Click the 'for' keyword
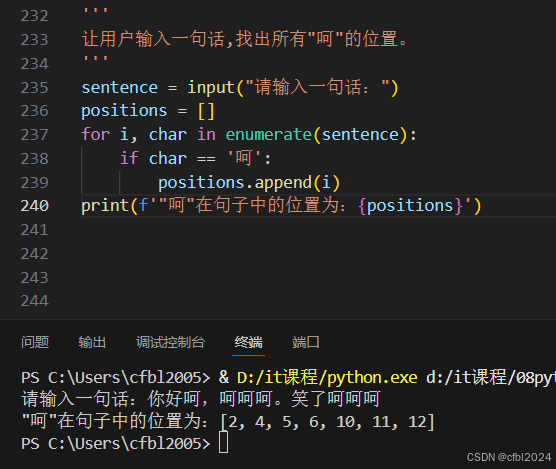The image size is (556, 469). (x=95, y=134)
